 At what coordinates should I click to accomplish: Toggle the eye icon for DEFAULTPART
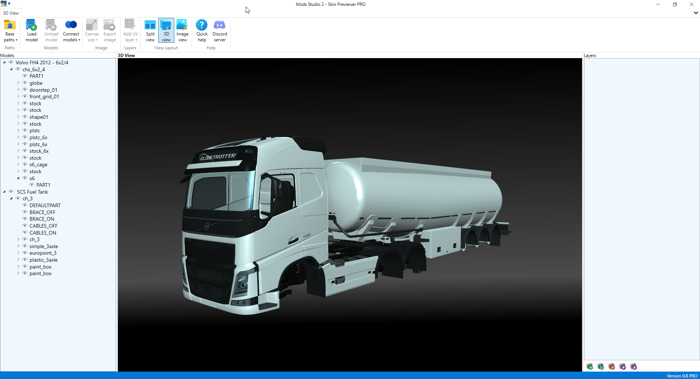point(25,205)
